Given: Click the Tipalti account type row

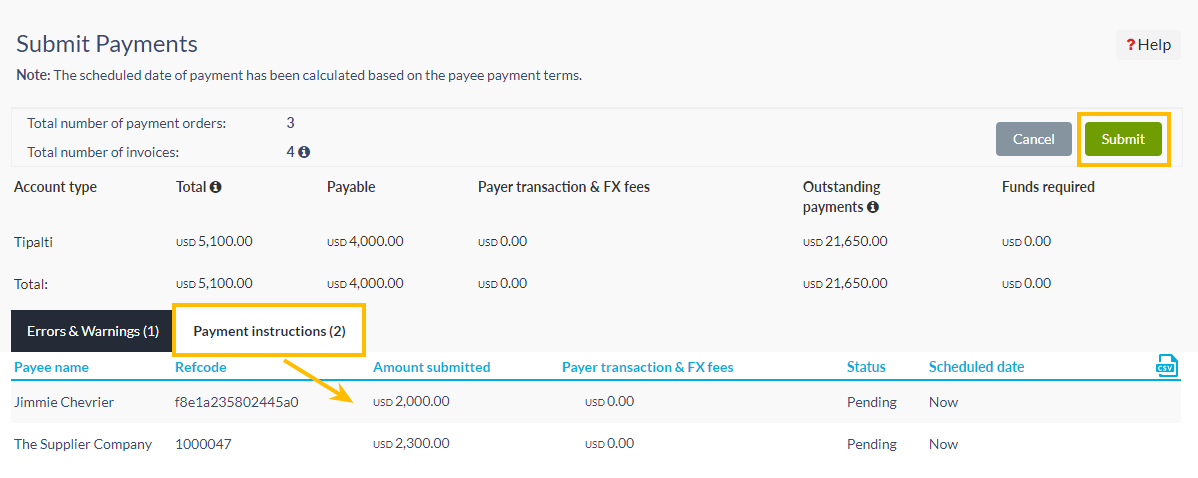Looking at the screenshot, I should [x=34, y=241].
